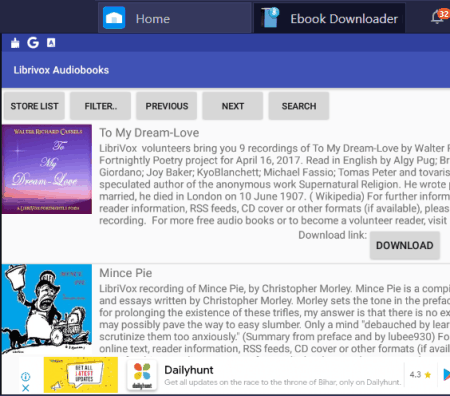The width and height of the screenshot is (450, 396).
Task: Click the To My Dream-Love description text
Action: coord(274,184)
